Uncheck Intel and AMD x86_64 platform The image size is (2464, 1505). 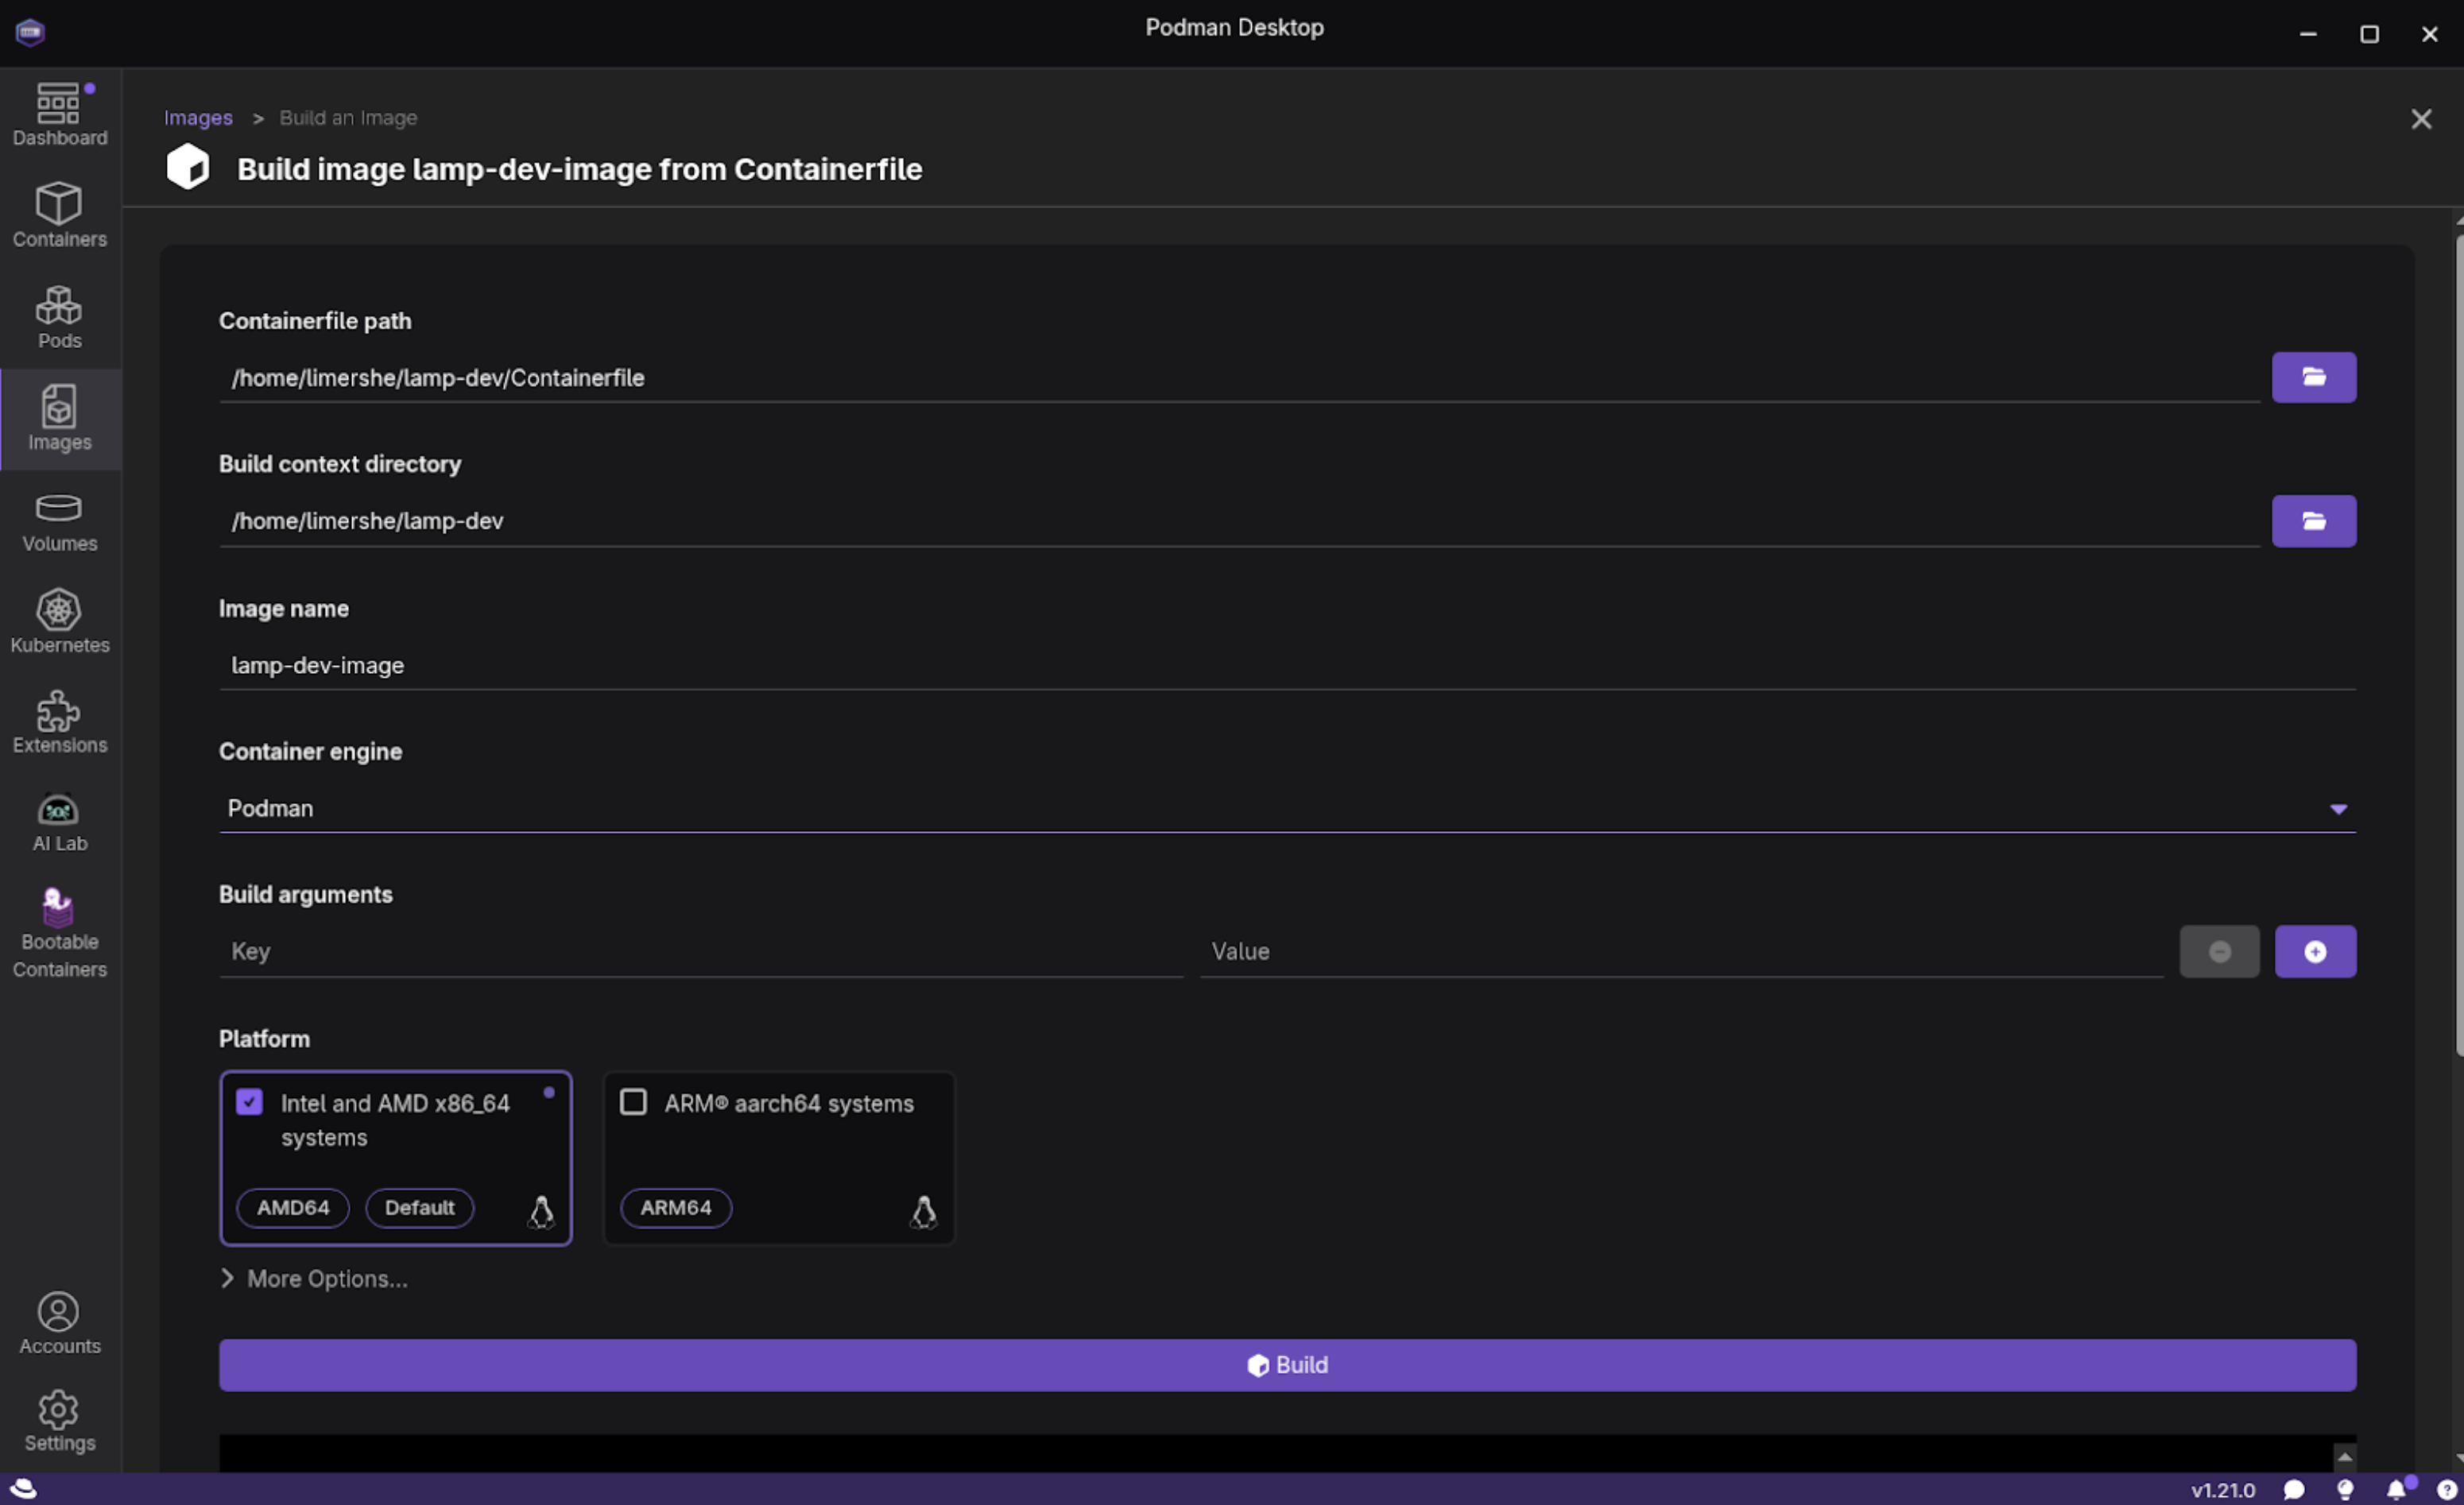pos(249,1102)
